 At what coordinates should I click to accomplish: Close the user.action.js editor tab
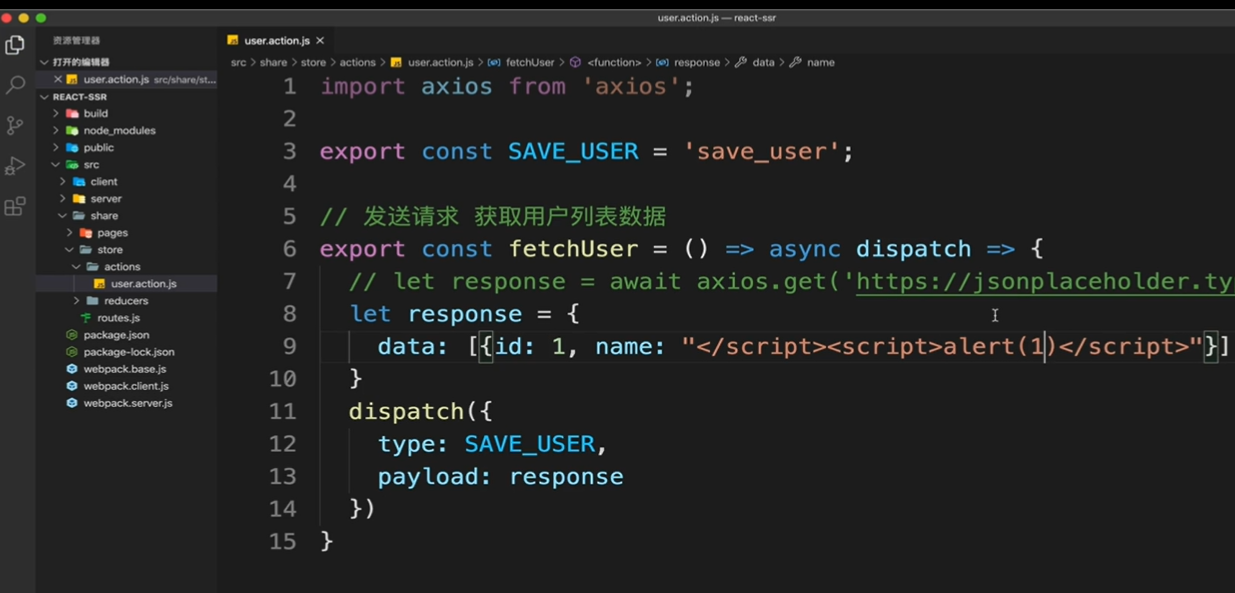[320, 41]
